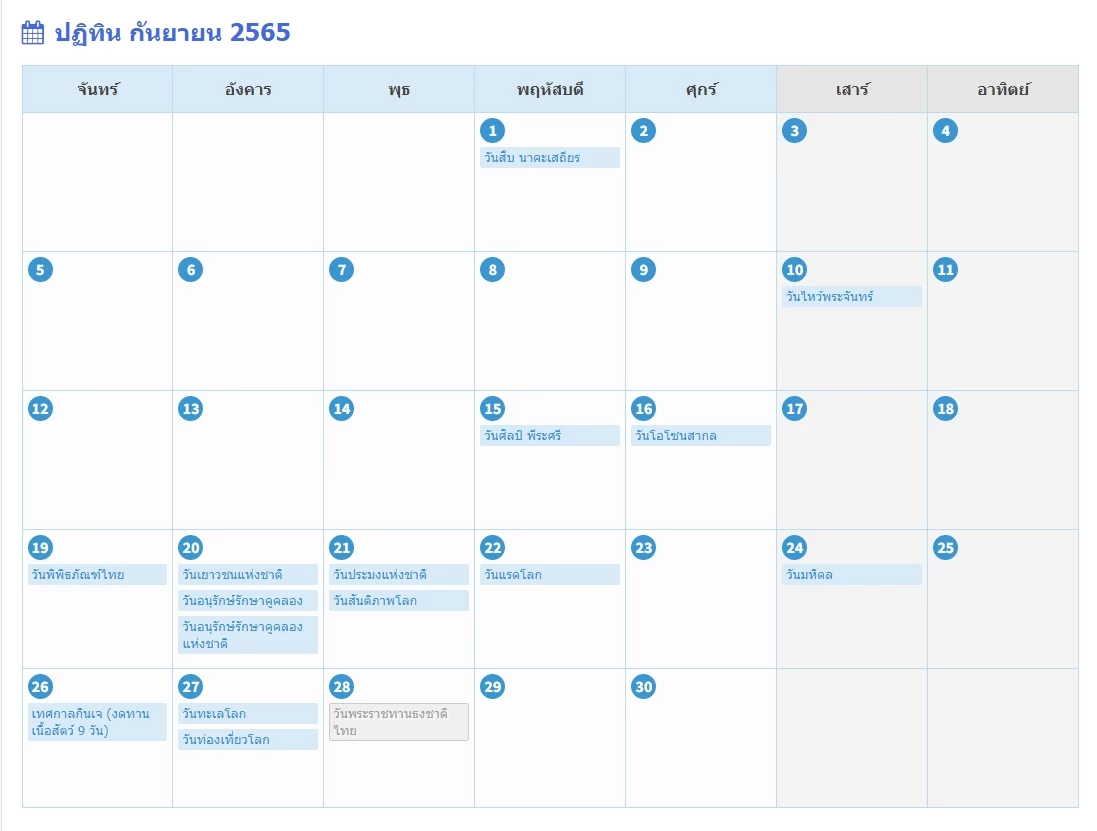Open the เทศกาลกินเจ festival event
This screenshot has width=1097, height=831.
pyautogui.click(x=97, y=722)
